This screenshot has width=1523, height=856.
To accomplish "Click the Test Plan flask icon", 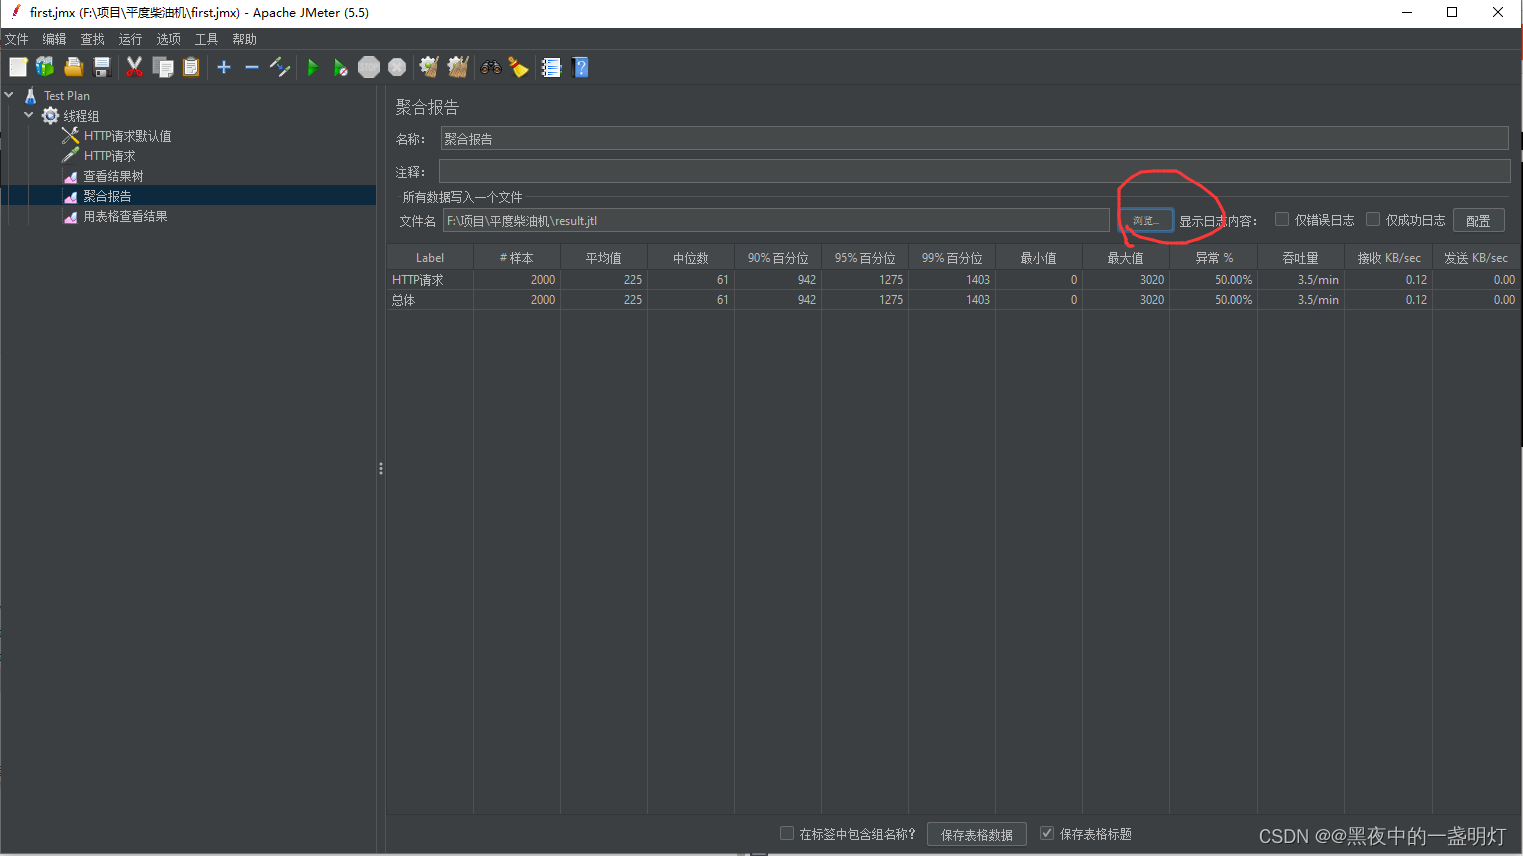I will pyautogui.click(x=31, y=96).
